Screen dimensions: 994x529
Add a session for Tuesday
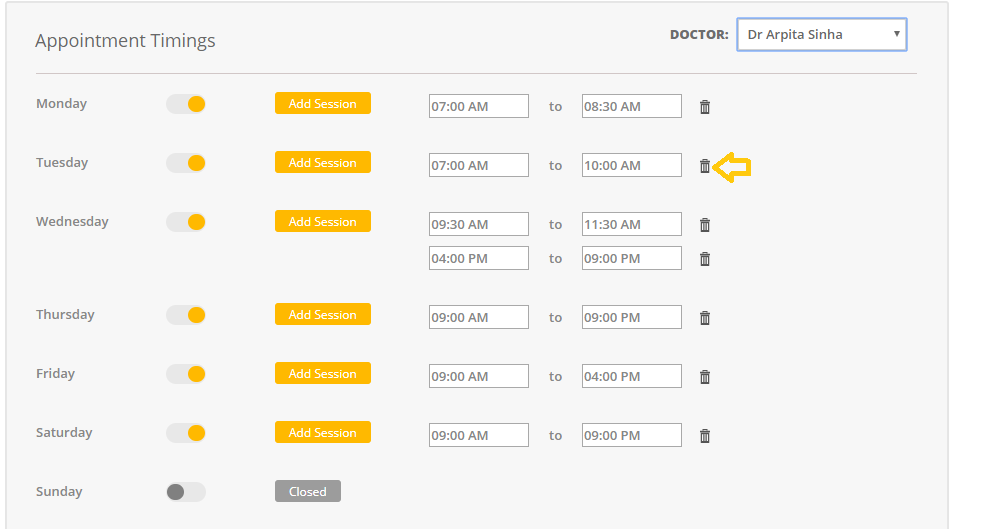(323, 162)
